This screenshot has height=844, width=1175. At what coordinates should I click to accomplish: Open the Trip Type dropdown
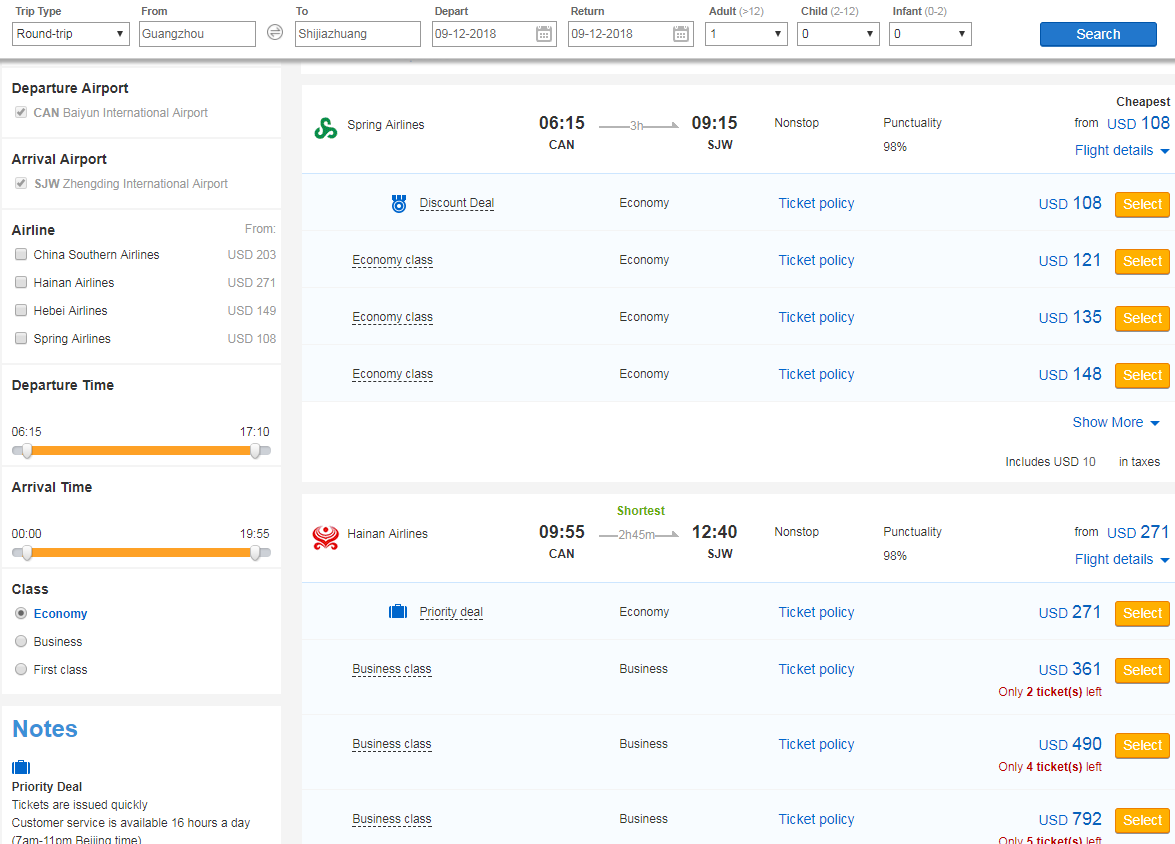tap(71, 34)
